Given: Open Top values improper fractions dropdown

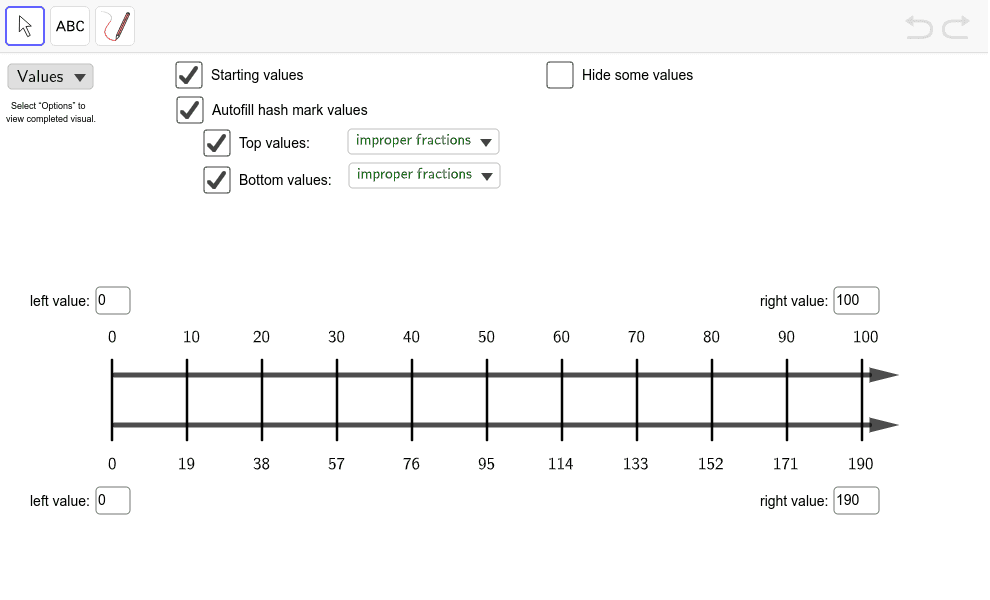Looking at the screenshot, I should coord(423,142).
